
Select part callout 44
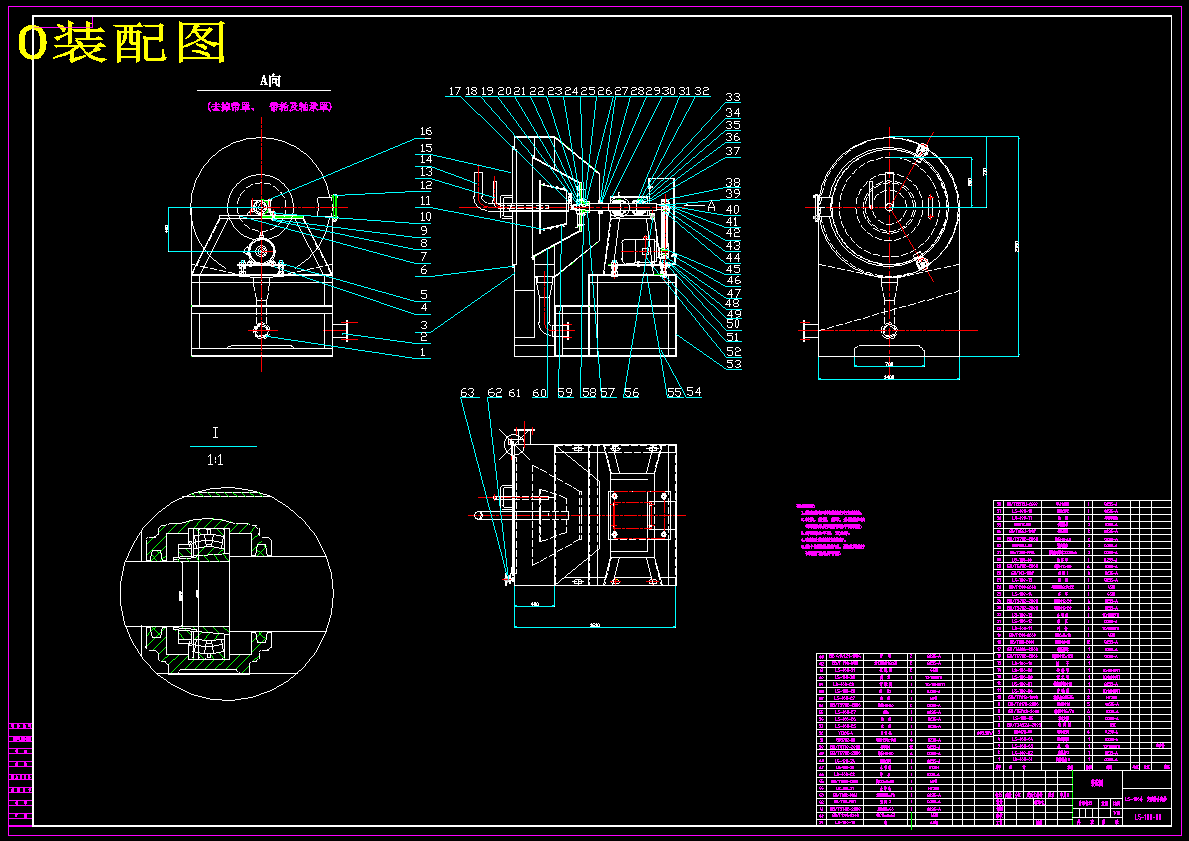point(733,257)
